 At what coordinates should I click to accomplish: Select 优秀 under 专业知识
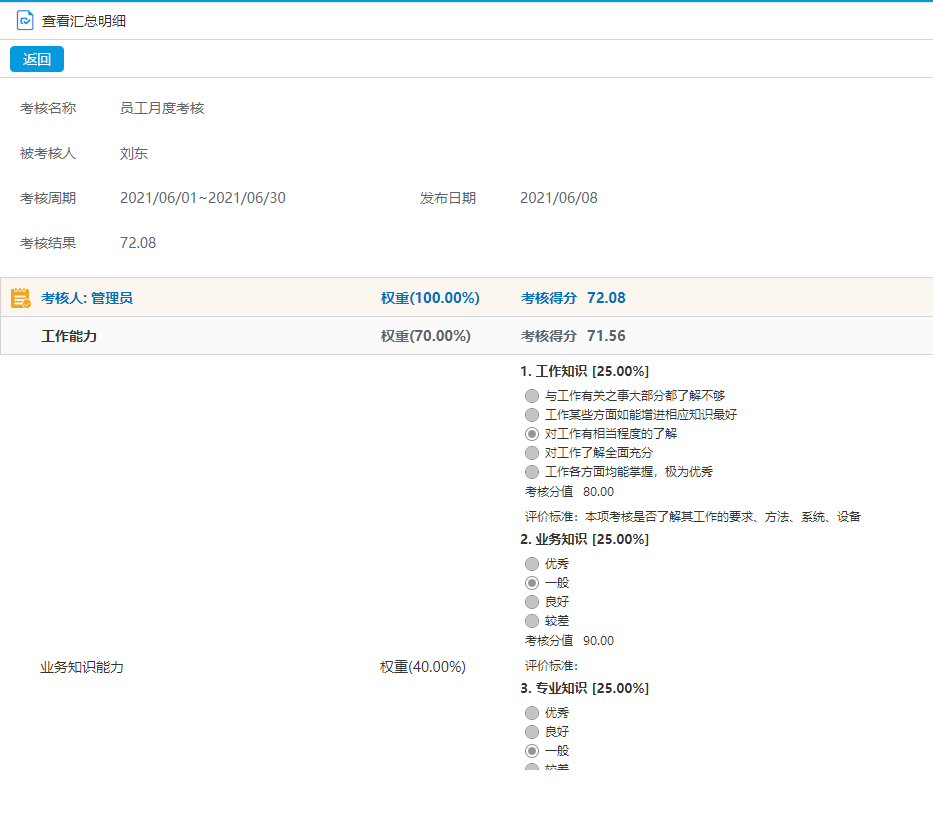(532, 713)
